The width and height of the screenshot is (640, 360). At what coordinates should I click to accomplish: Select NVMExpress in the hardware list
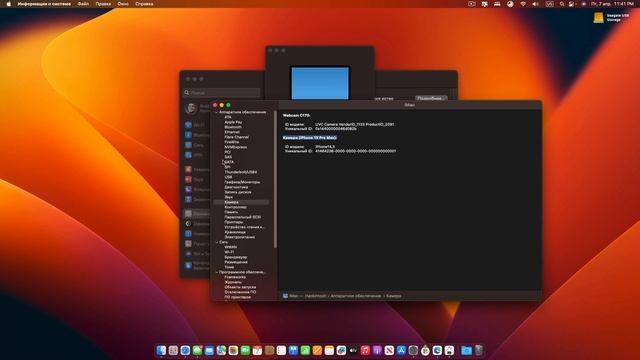pos(236,147)
